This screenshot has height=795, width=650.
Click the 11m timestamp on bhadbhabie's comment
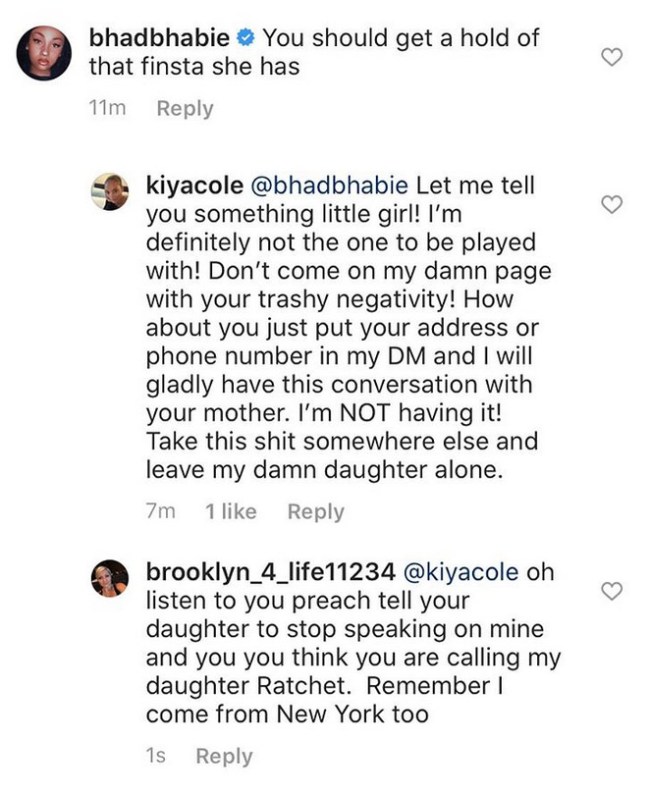click(x=107, y=108)
